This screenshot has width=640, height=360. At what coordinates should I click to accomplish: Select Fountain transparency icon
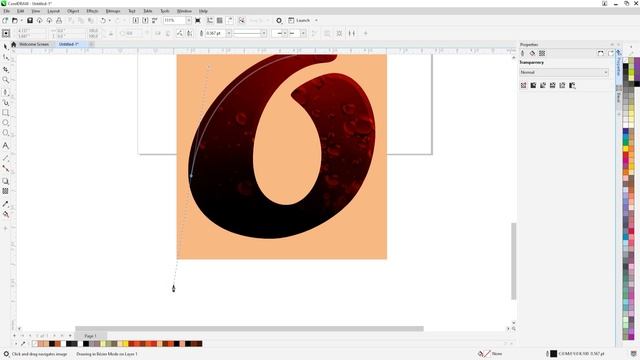click(543, 85)
